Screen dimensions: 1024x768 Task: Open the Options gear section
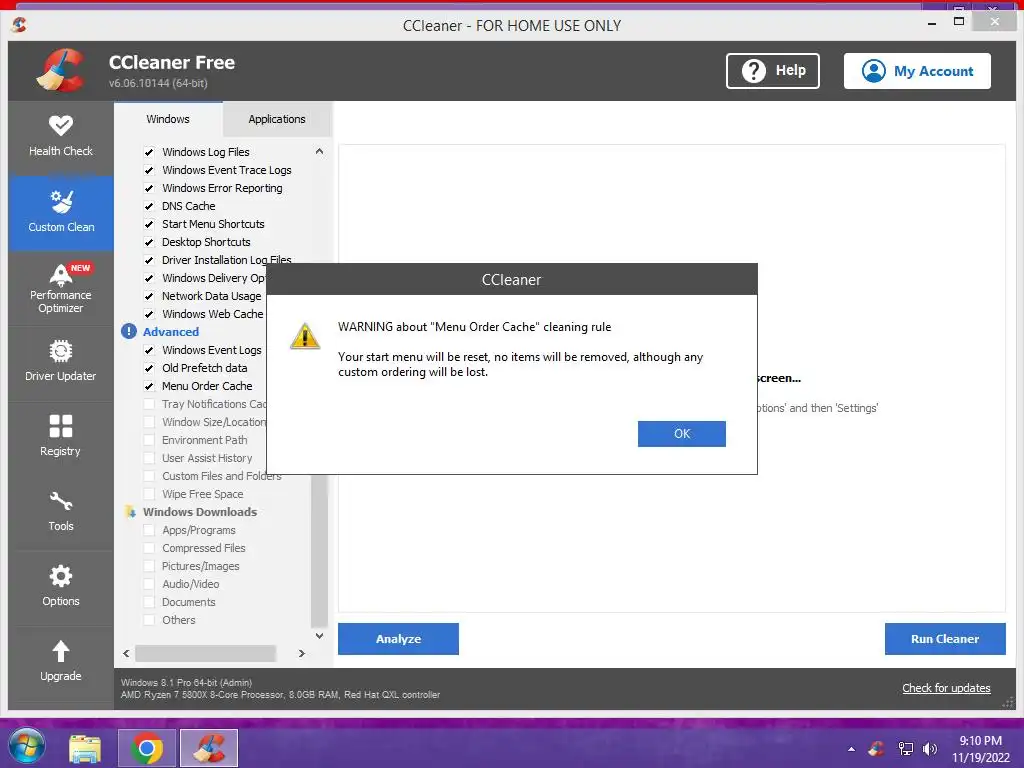[61, 586]
